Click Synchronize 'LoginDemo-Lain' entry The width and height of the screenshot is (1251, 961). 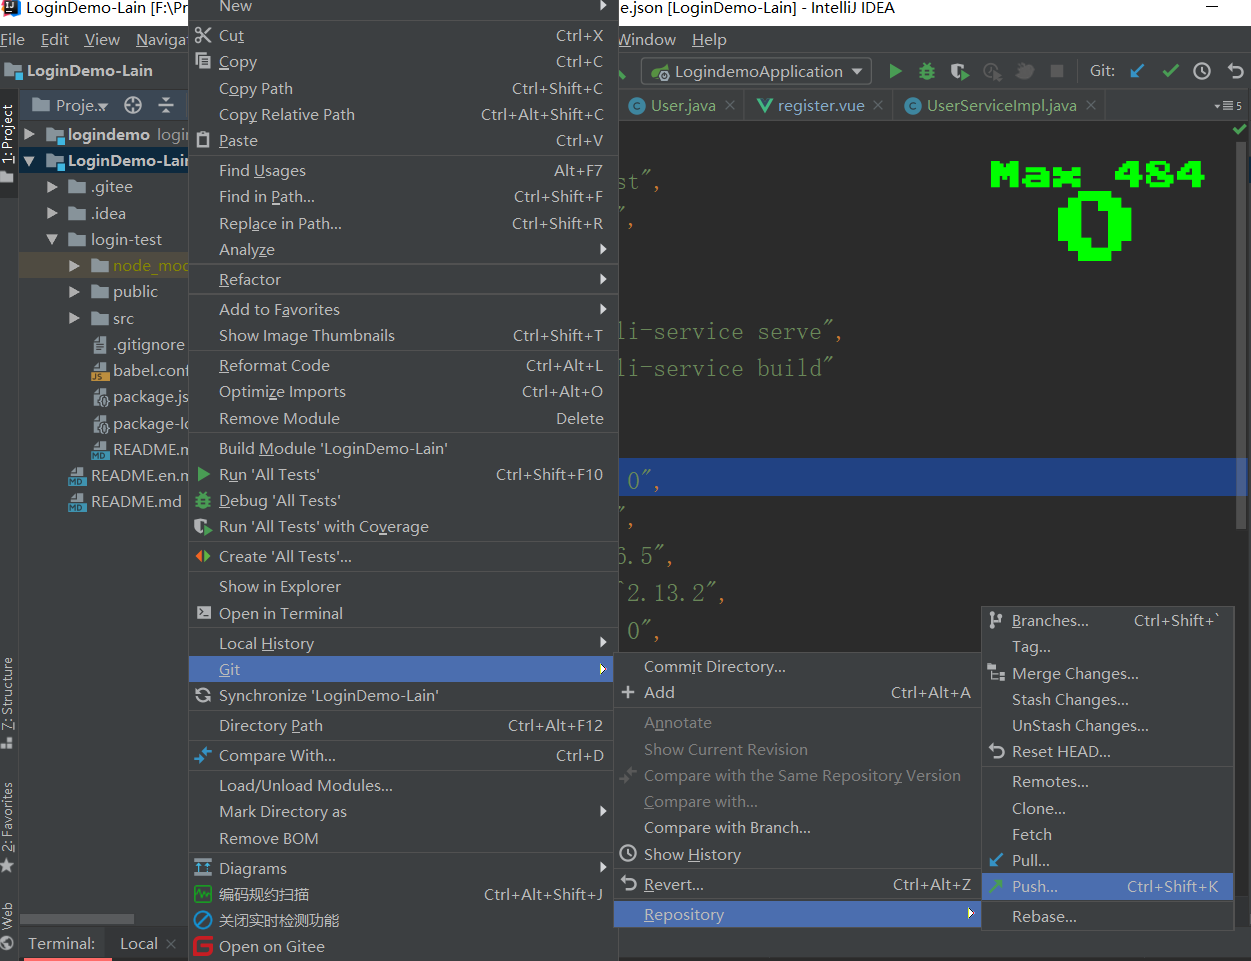[403, 695]
